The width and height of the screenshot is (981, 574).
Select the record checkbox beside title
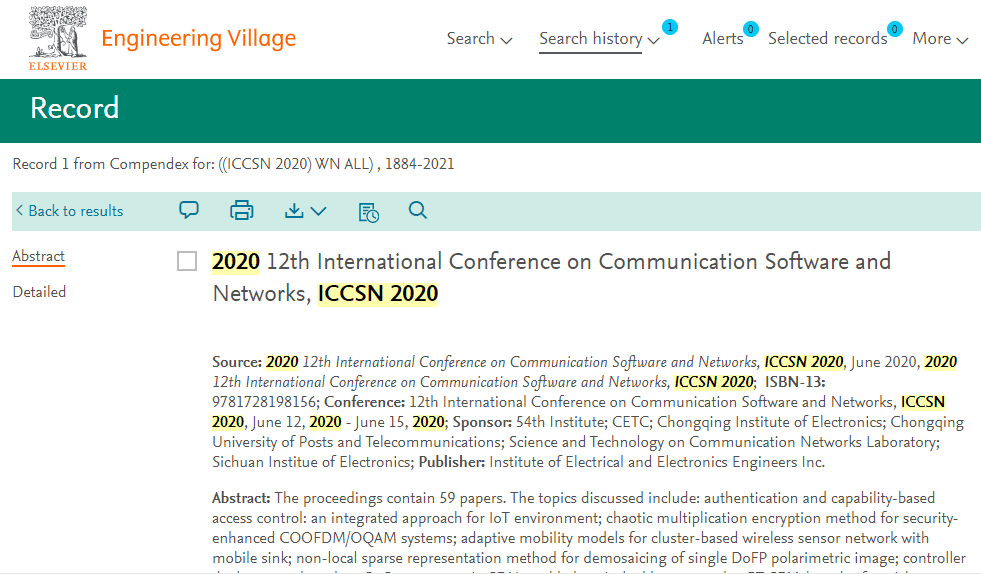tap(187, 261)
